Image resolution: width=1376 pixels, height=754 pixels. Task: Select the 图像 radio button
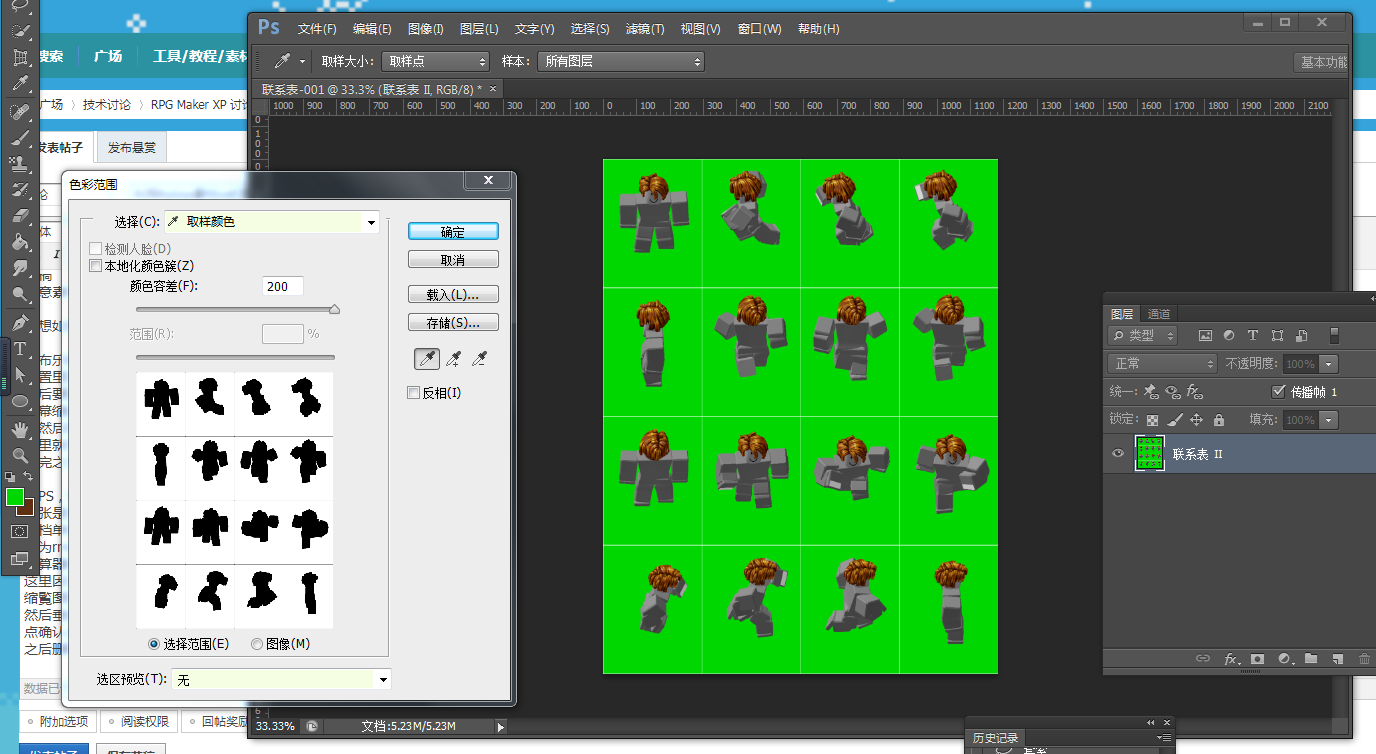pyautogui.click(x=257, y=644)
